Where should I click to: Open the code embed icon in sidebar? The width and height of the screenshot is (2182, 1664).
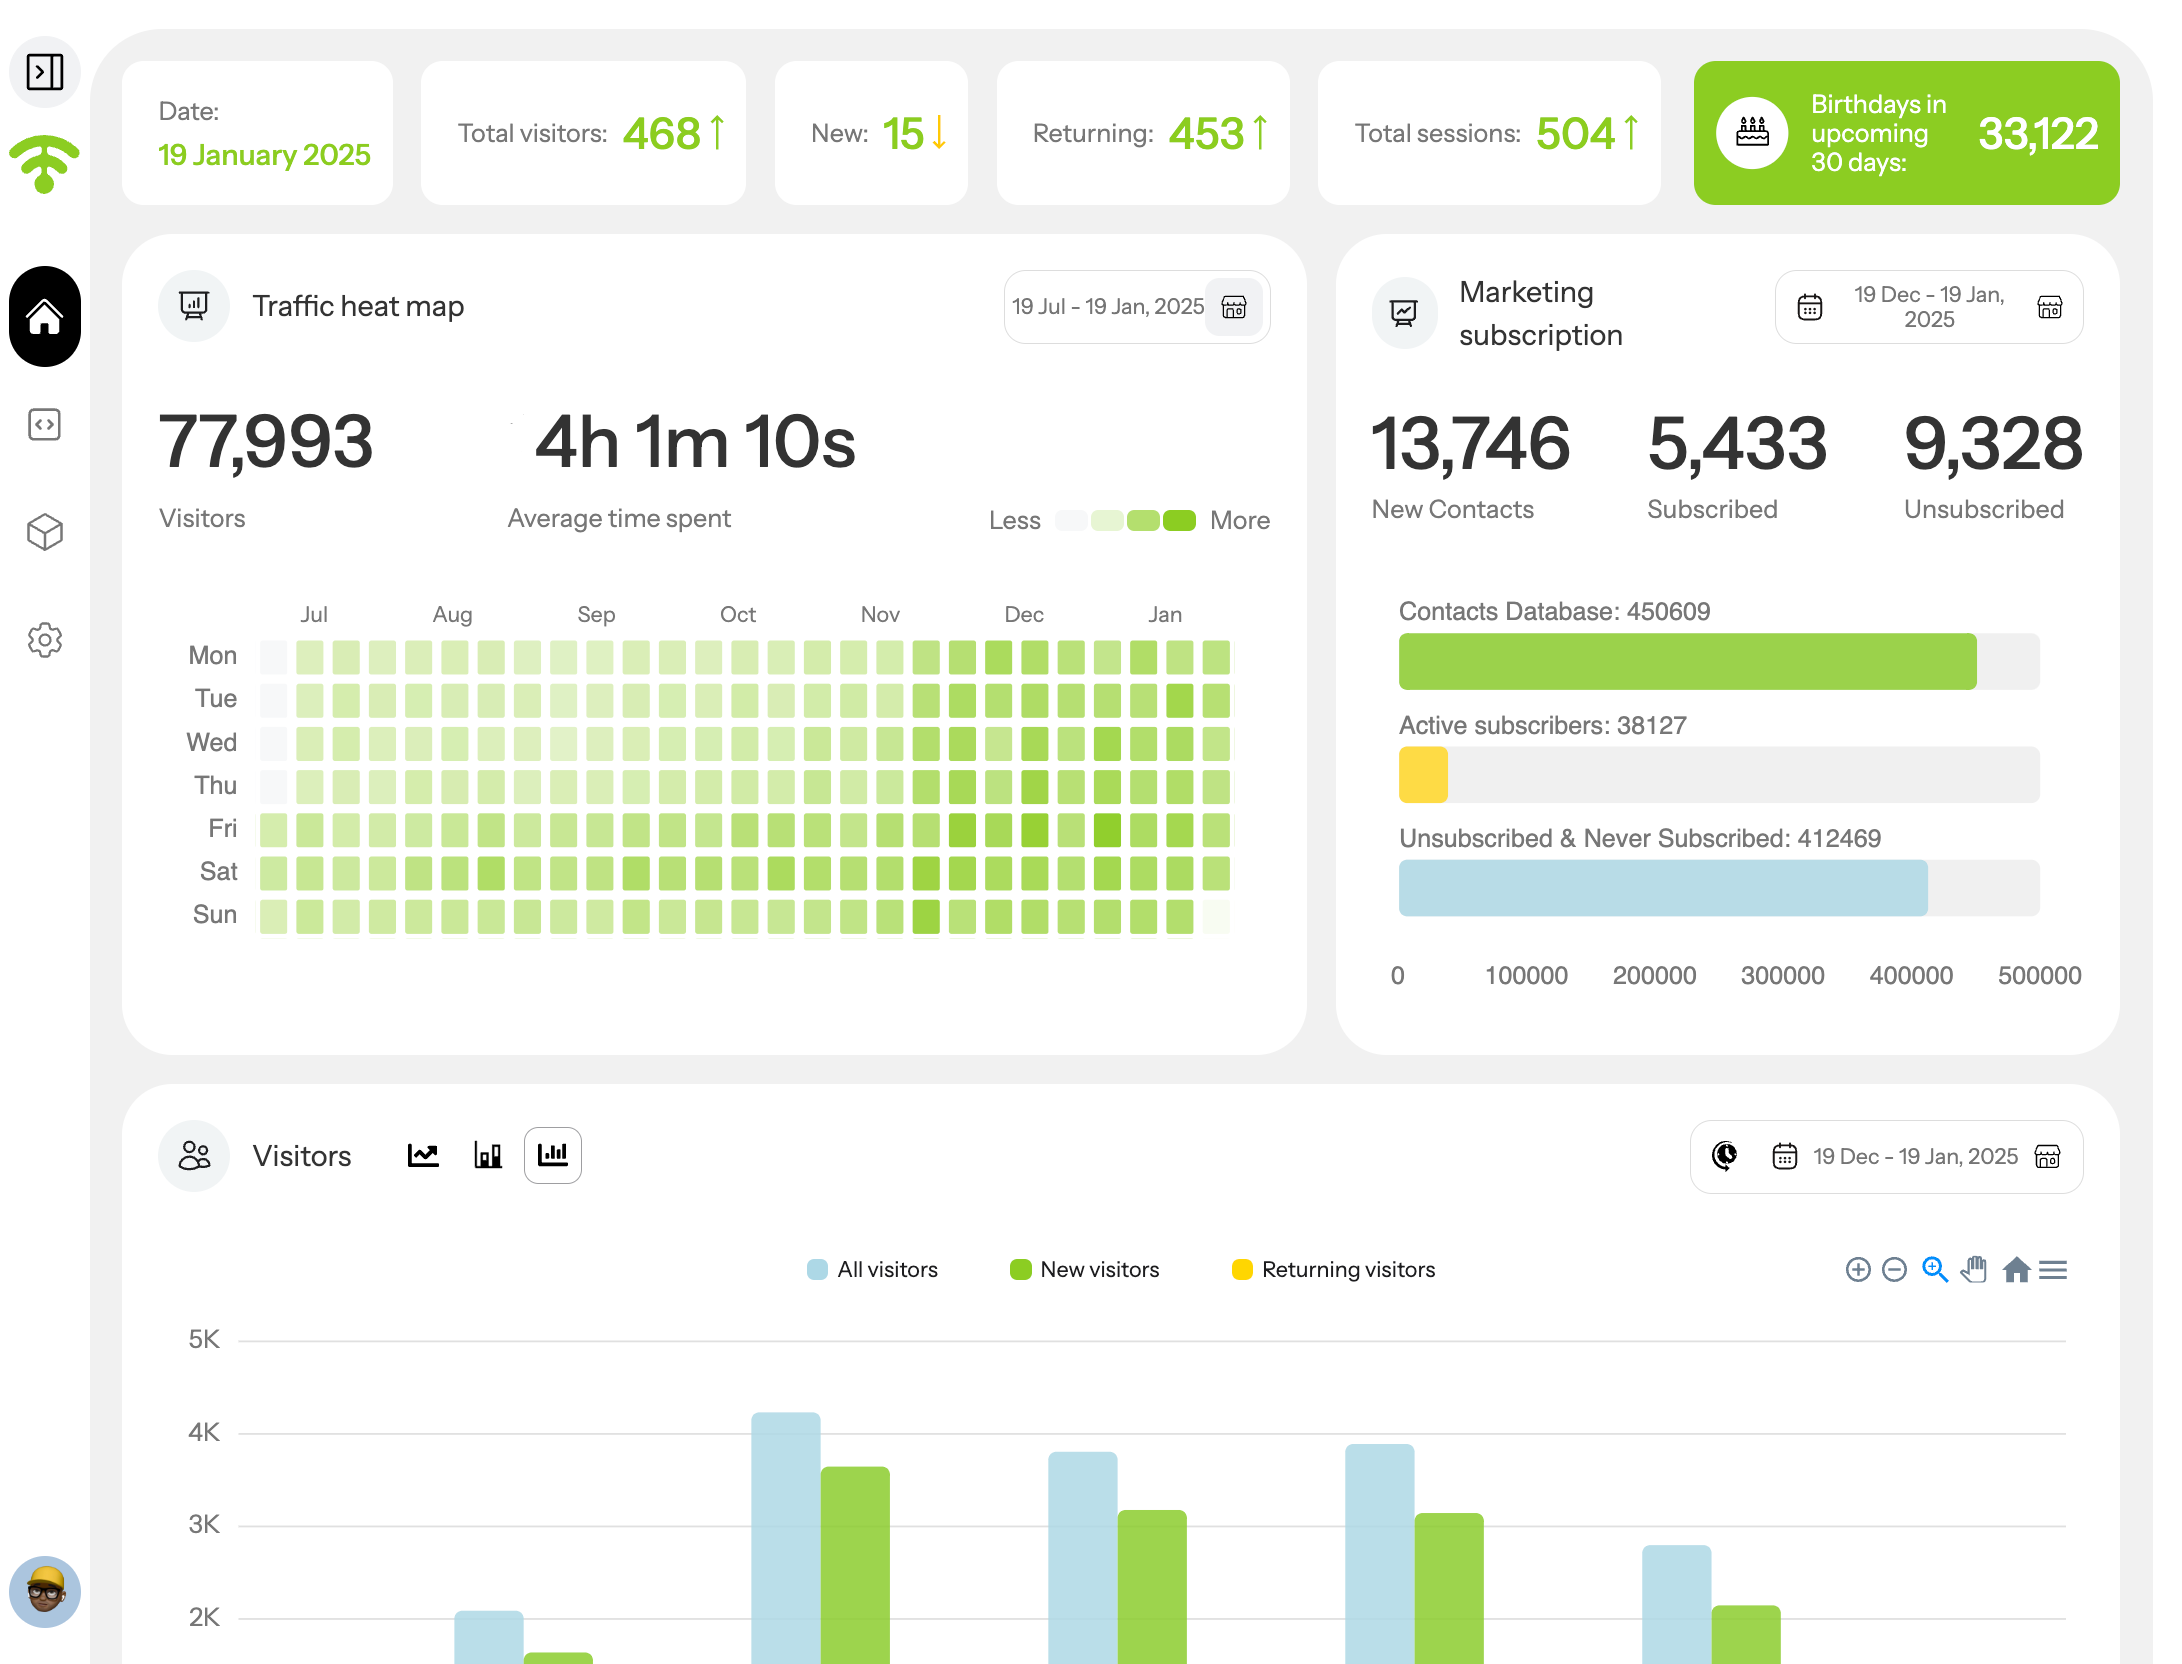[45, 425]
